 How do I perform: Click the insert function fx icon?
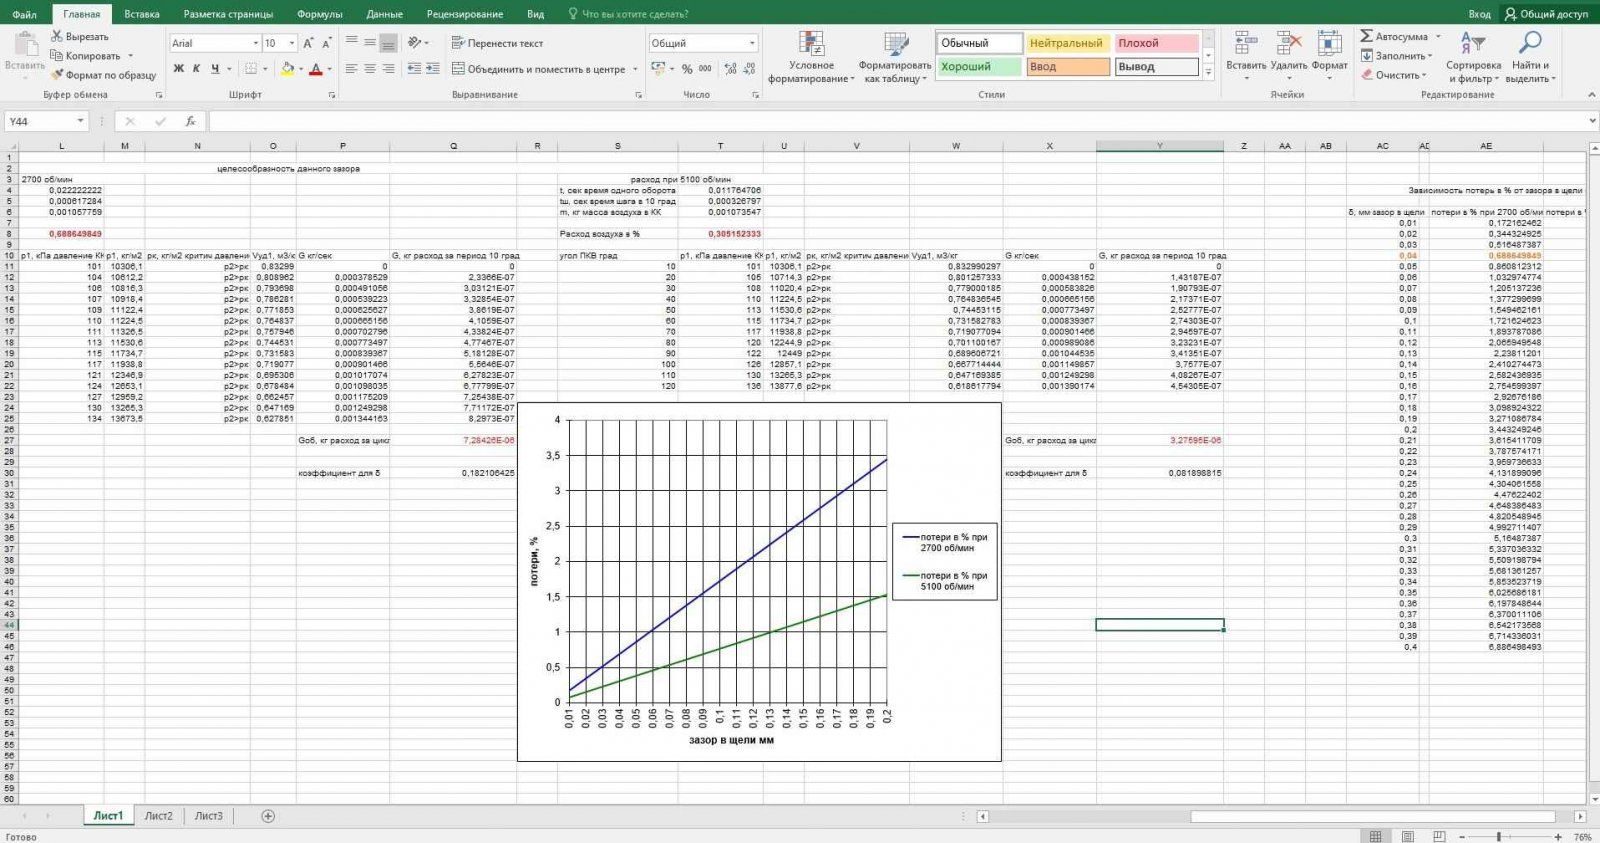point(190,121)
